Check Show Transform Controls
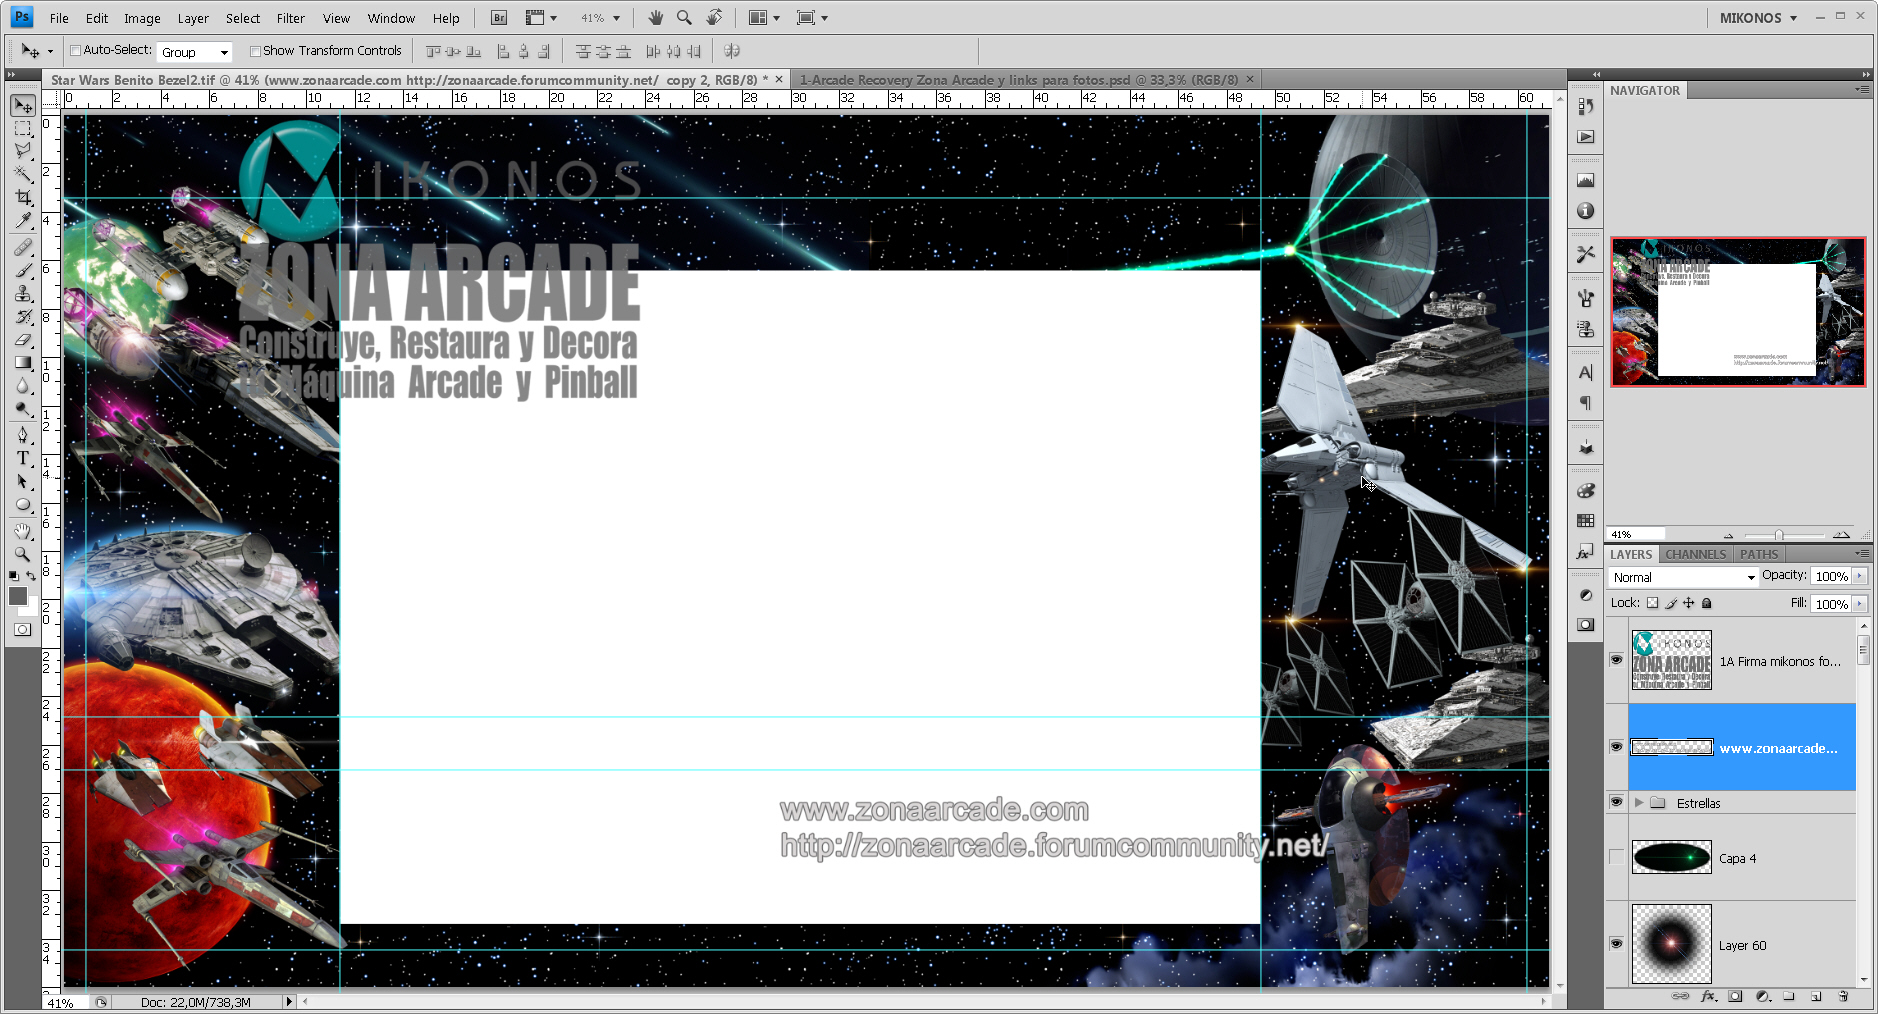Image resolution: width=1878 pixels, height=1014 pixels. click(255, 51)
